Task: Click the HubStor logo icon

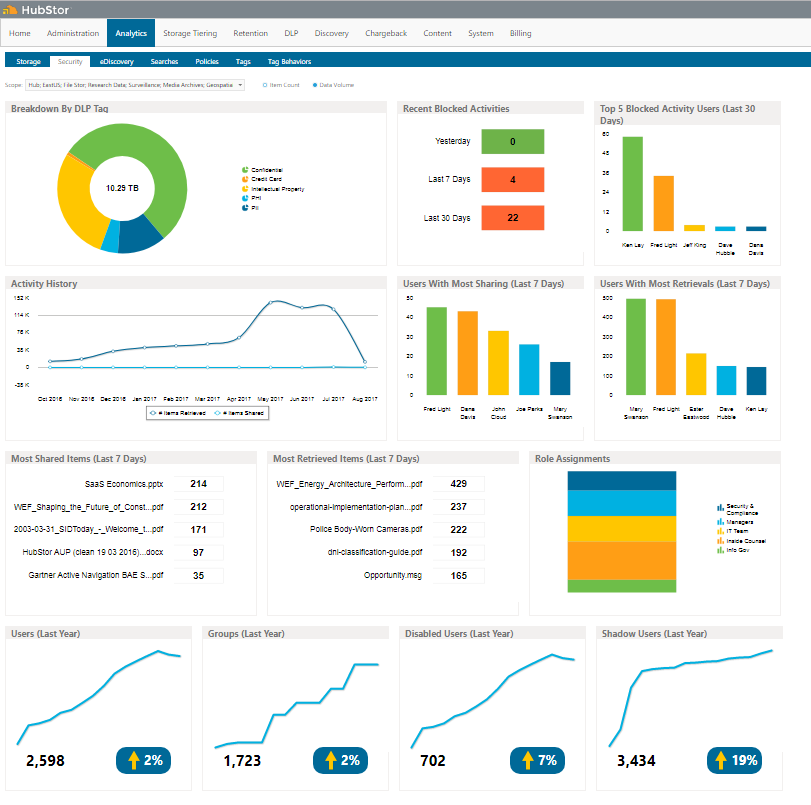Action: click(10, 10)
